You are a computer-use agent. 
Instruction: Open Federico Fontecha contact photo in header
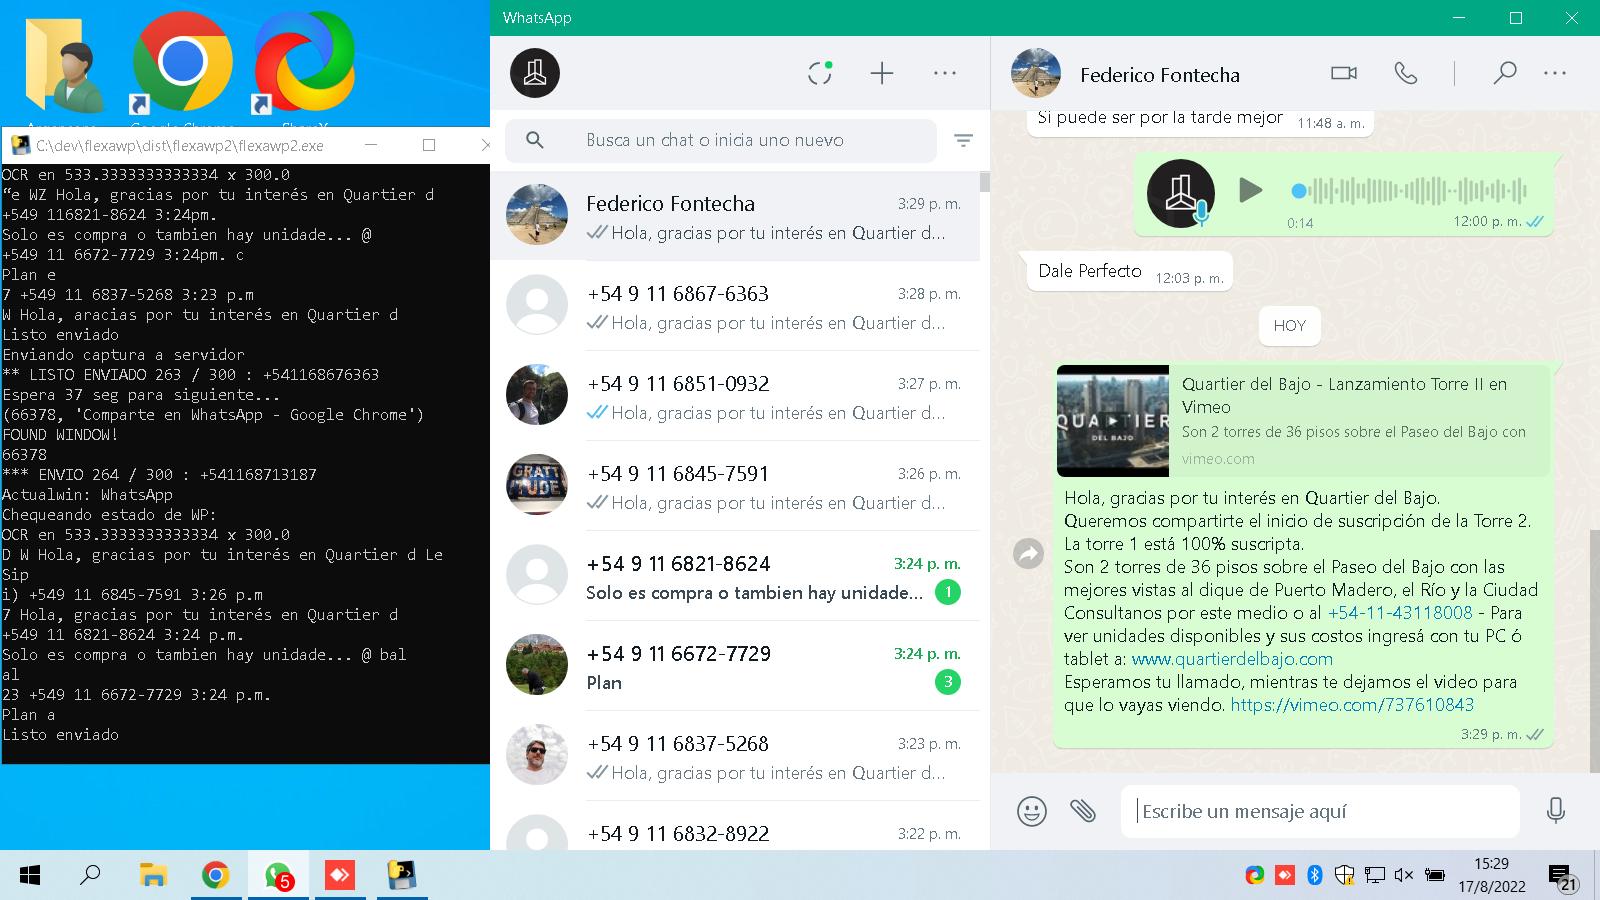point(1036,73)
